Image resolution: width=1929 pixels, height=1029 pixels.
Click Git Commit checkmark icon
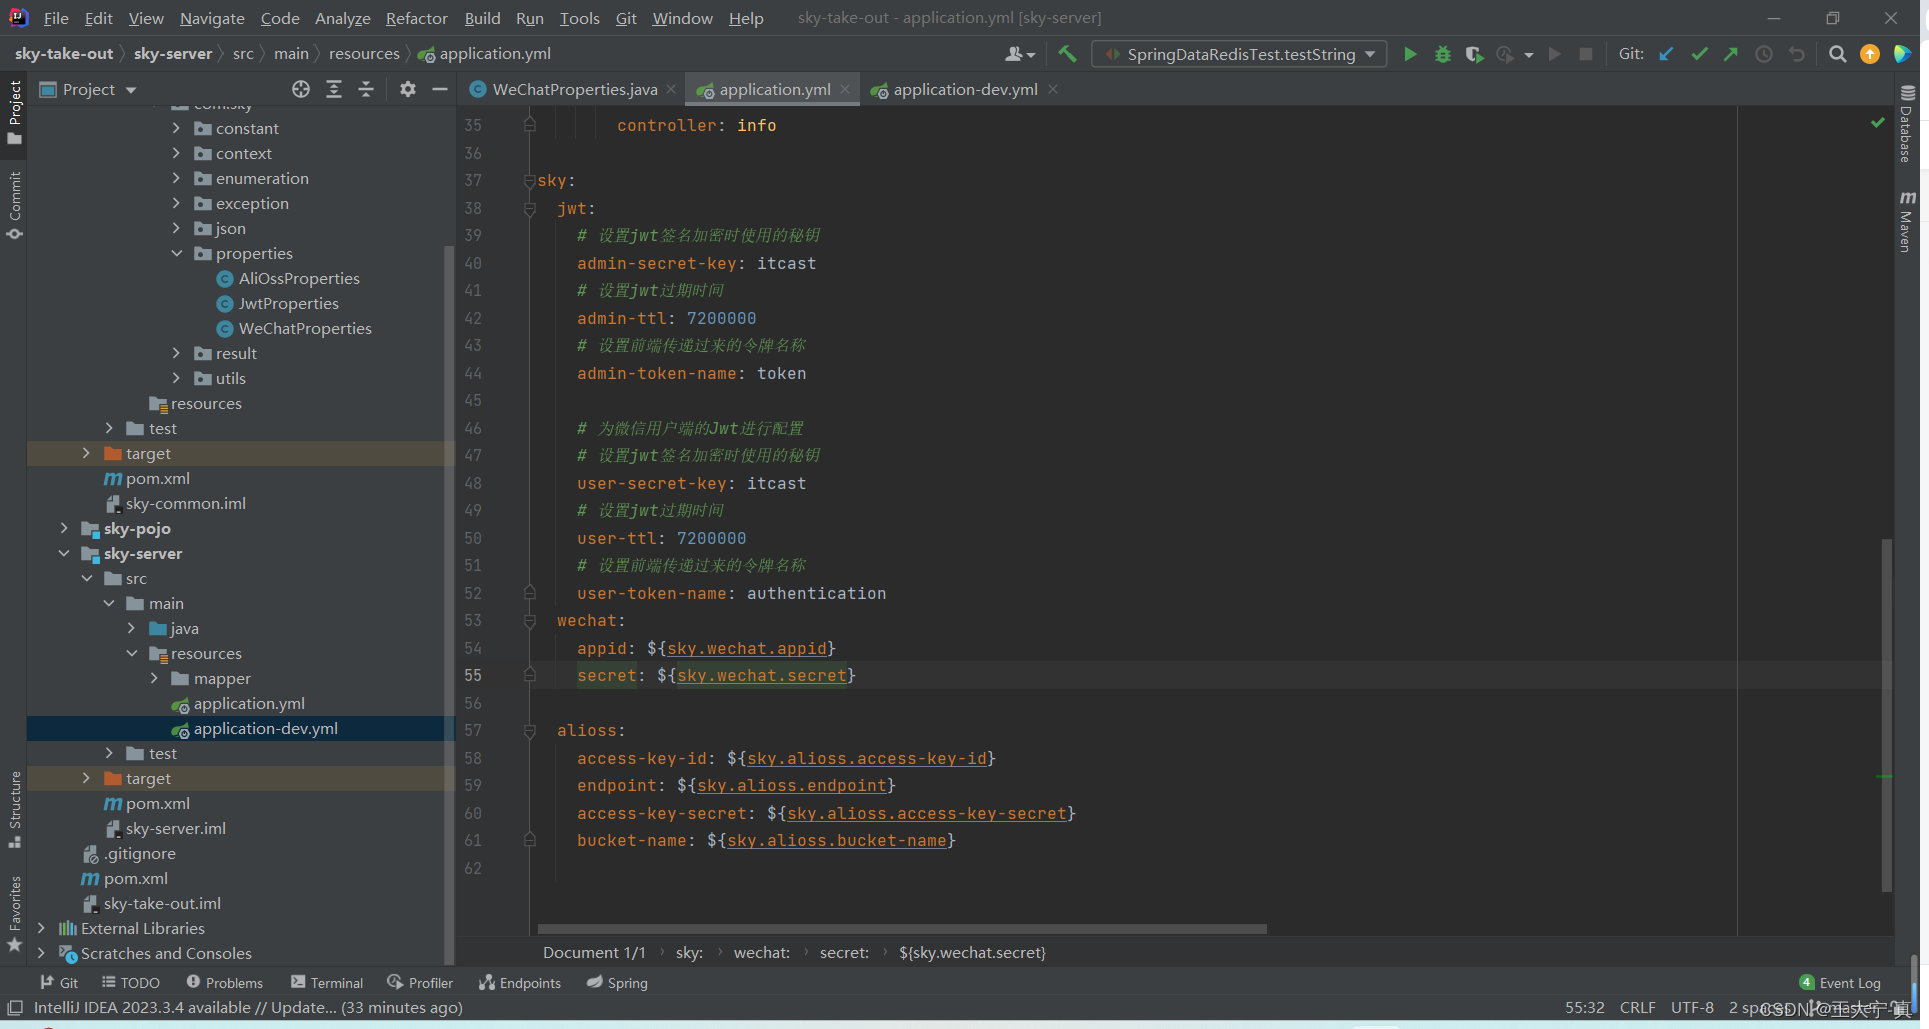[x=1699, y=54]
